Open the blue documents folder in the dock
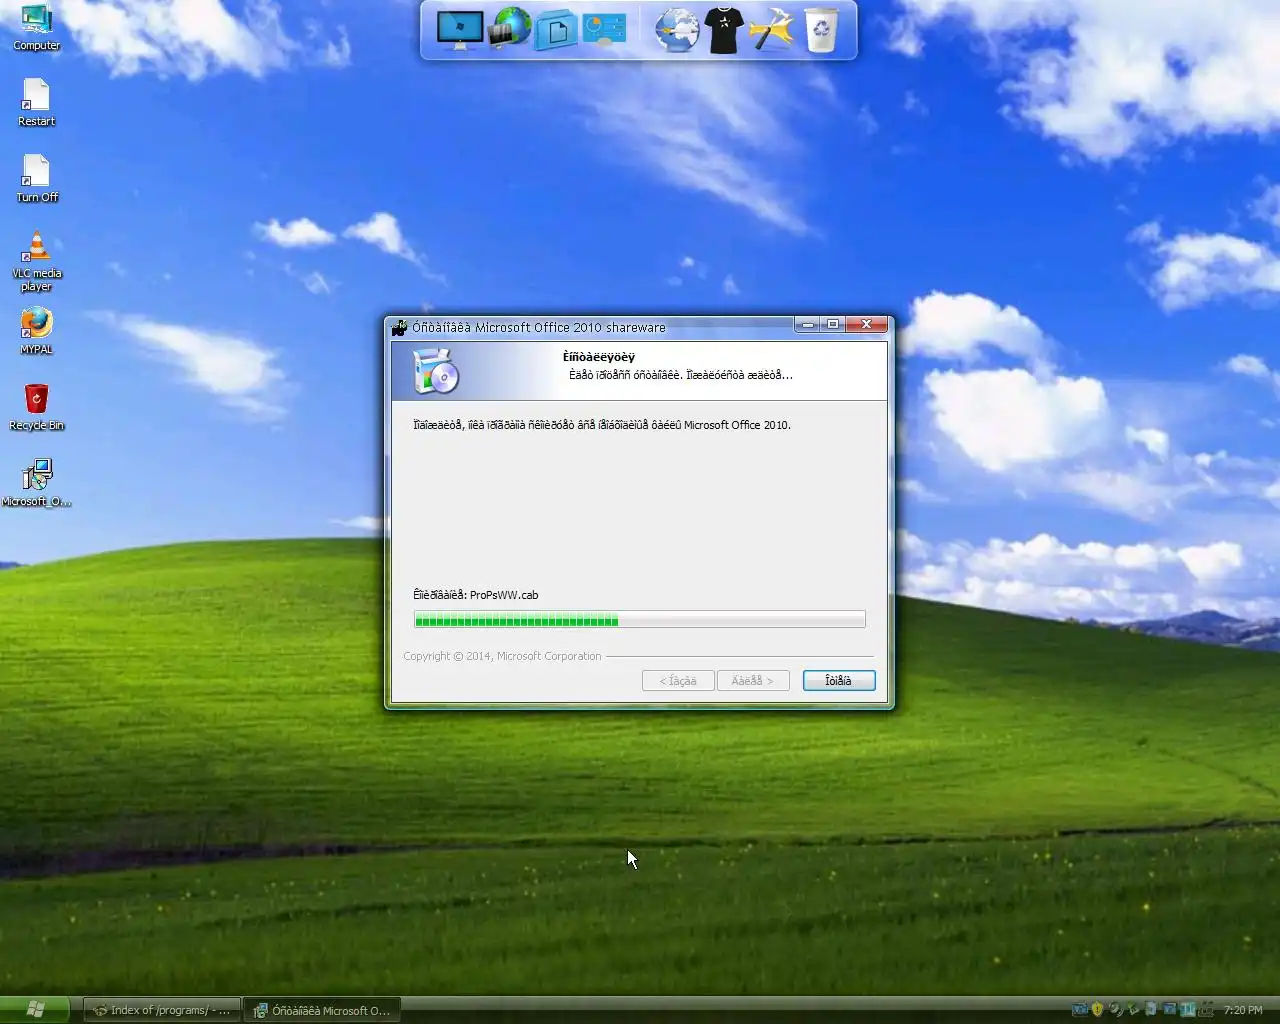 pyautogui.click(x=556, y=30)
